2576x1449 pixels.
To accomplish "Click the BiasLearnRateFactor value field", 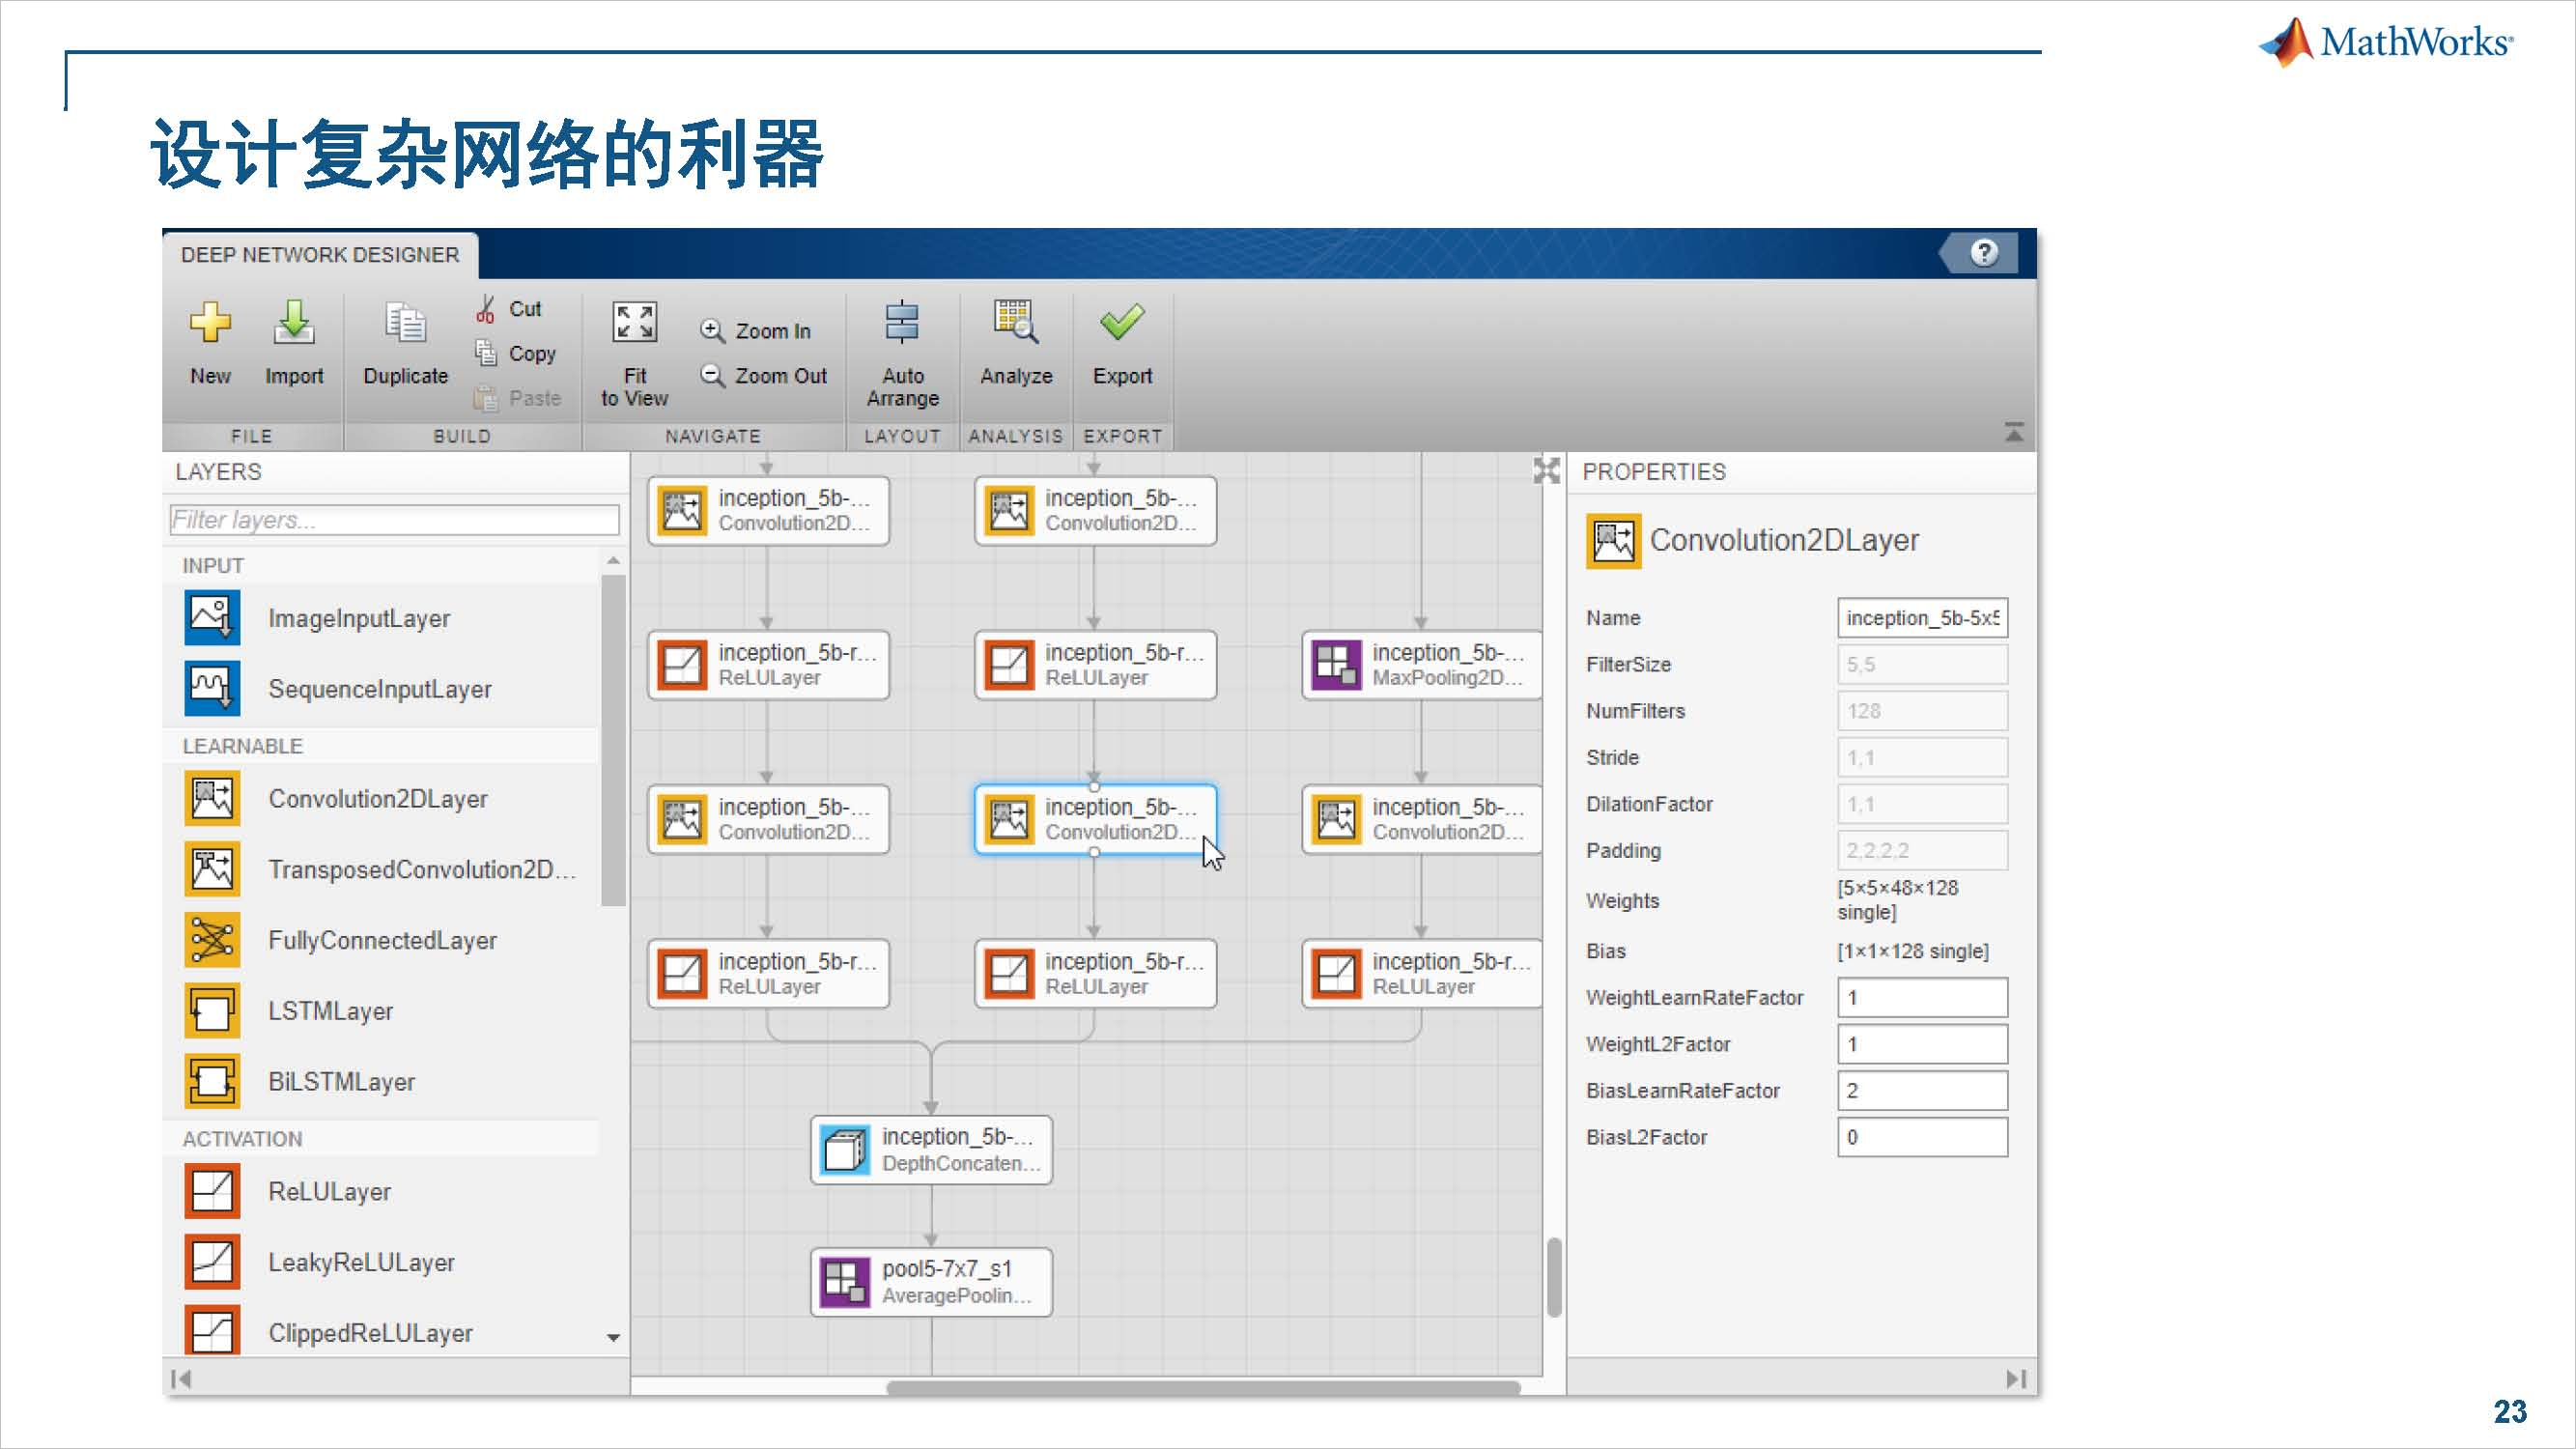I will pos(1921,1091).
